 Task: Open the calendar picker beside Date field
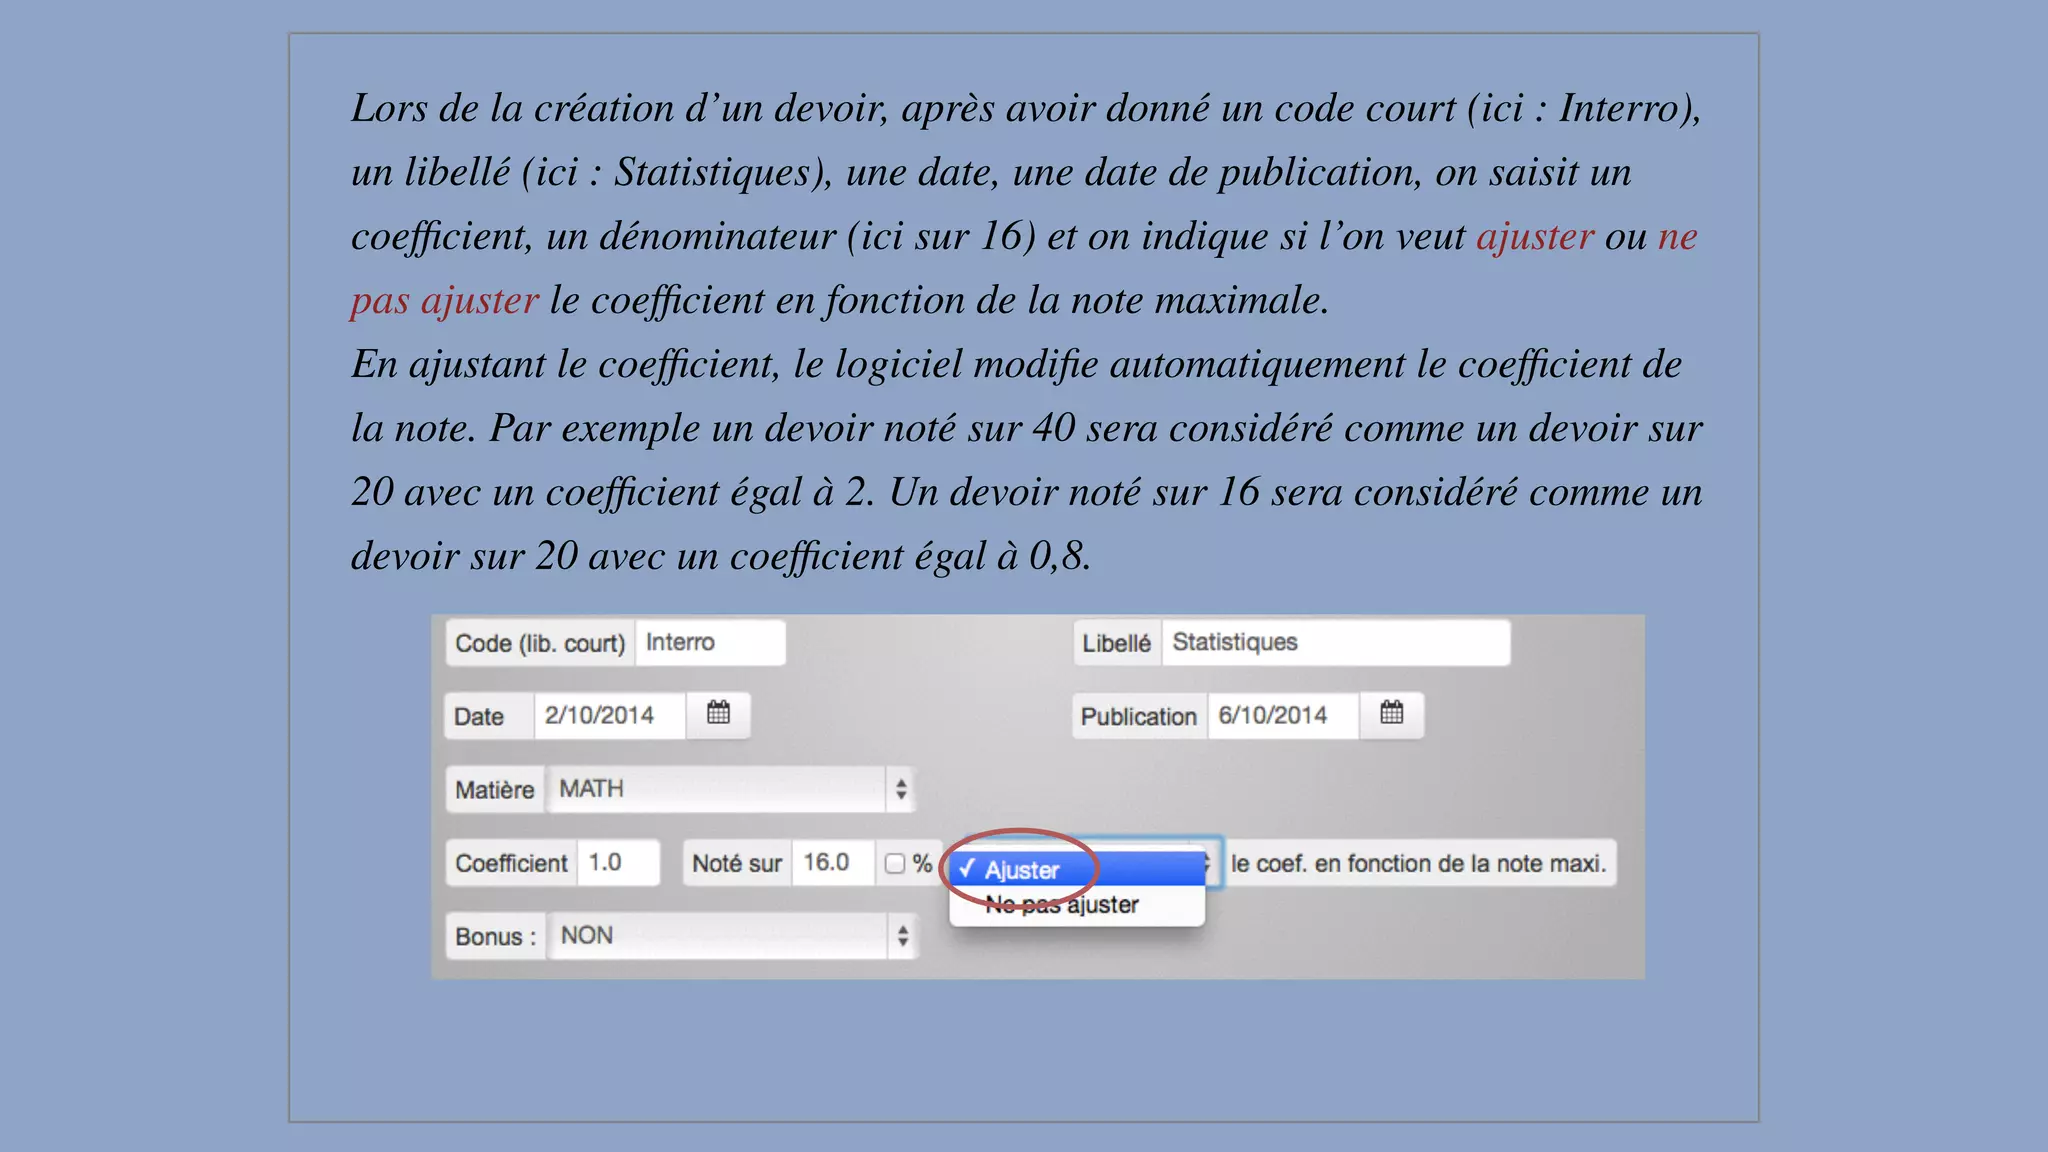pyautogui.click(x=718, y=714)
